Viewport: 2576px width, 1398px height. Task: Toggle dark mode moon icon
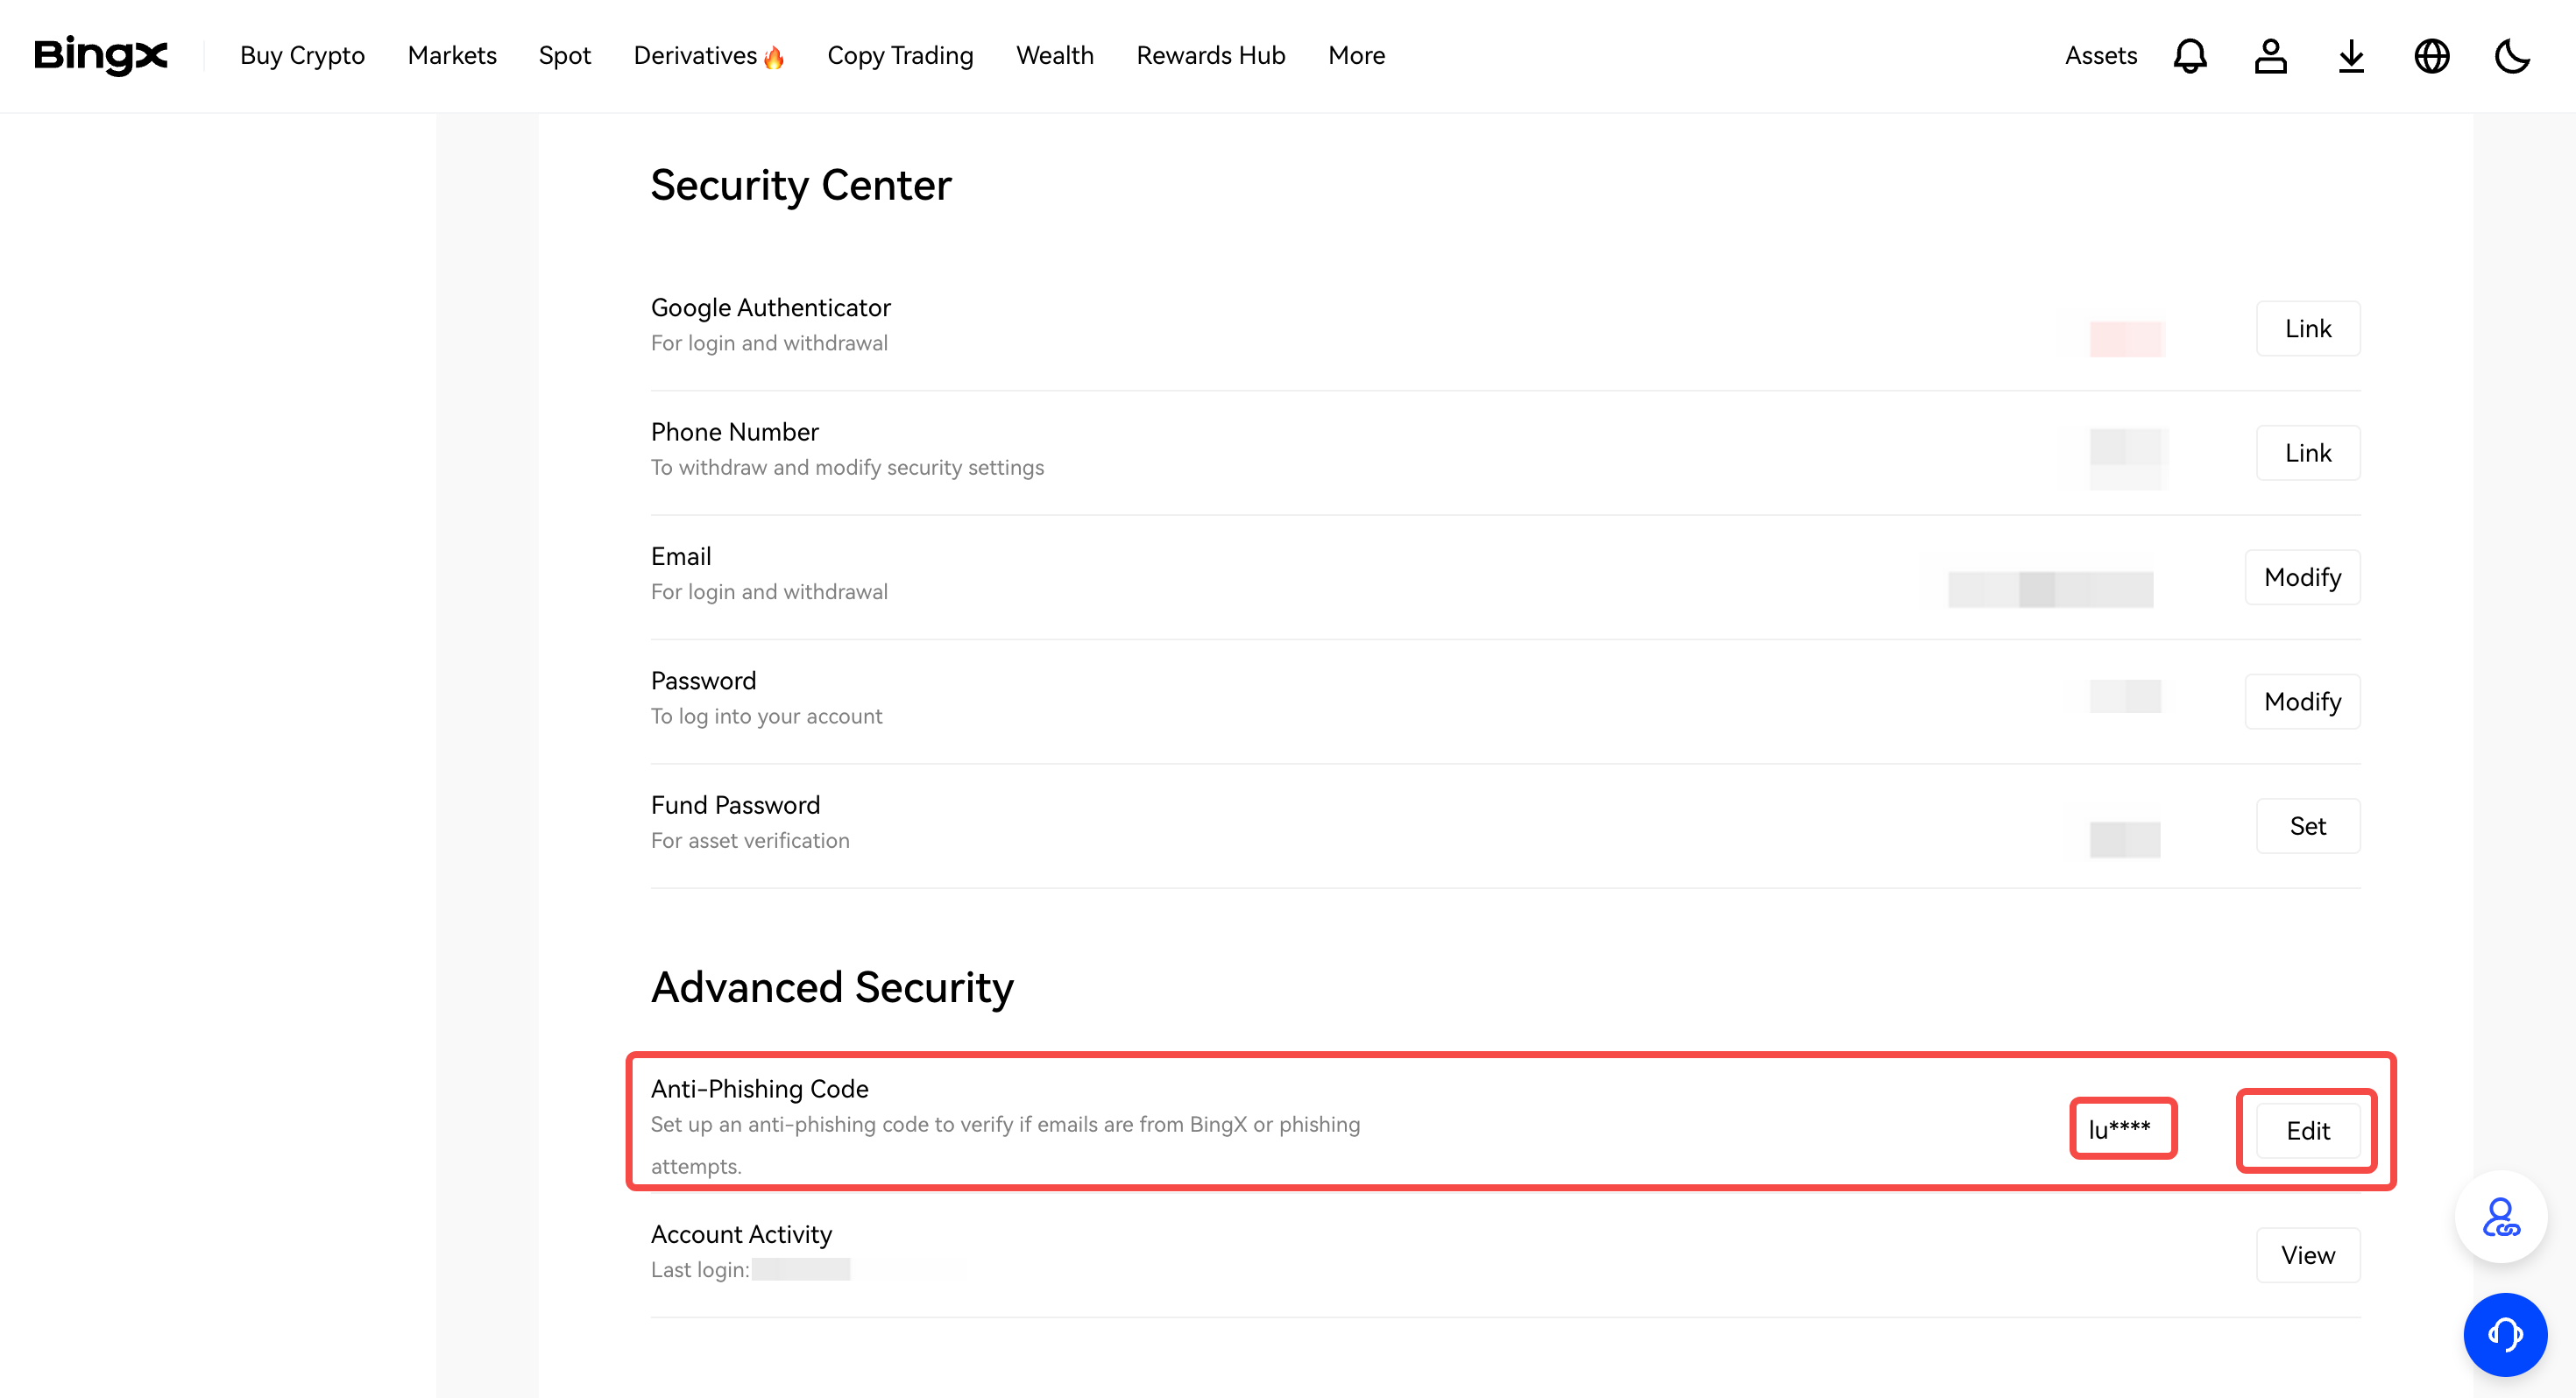(x=2511, y=56)
